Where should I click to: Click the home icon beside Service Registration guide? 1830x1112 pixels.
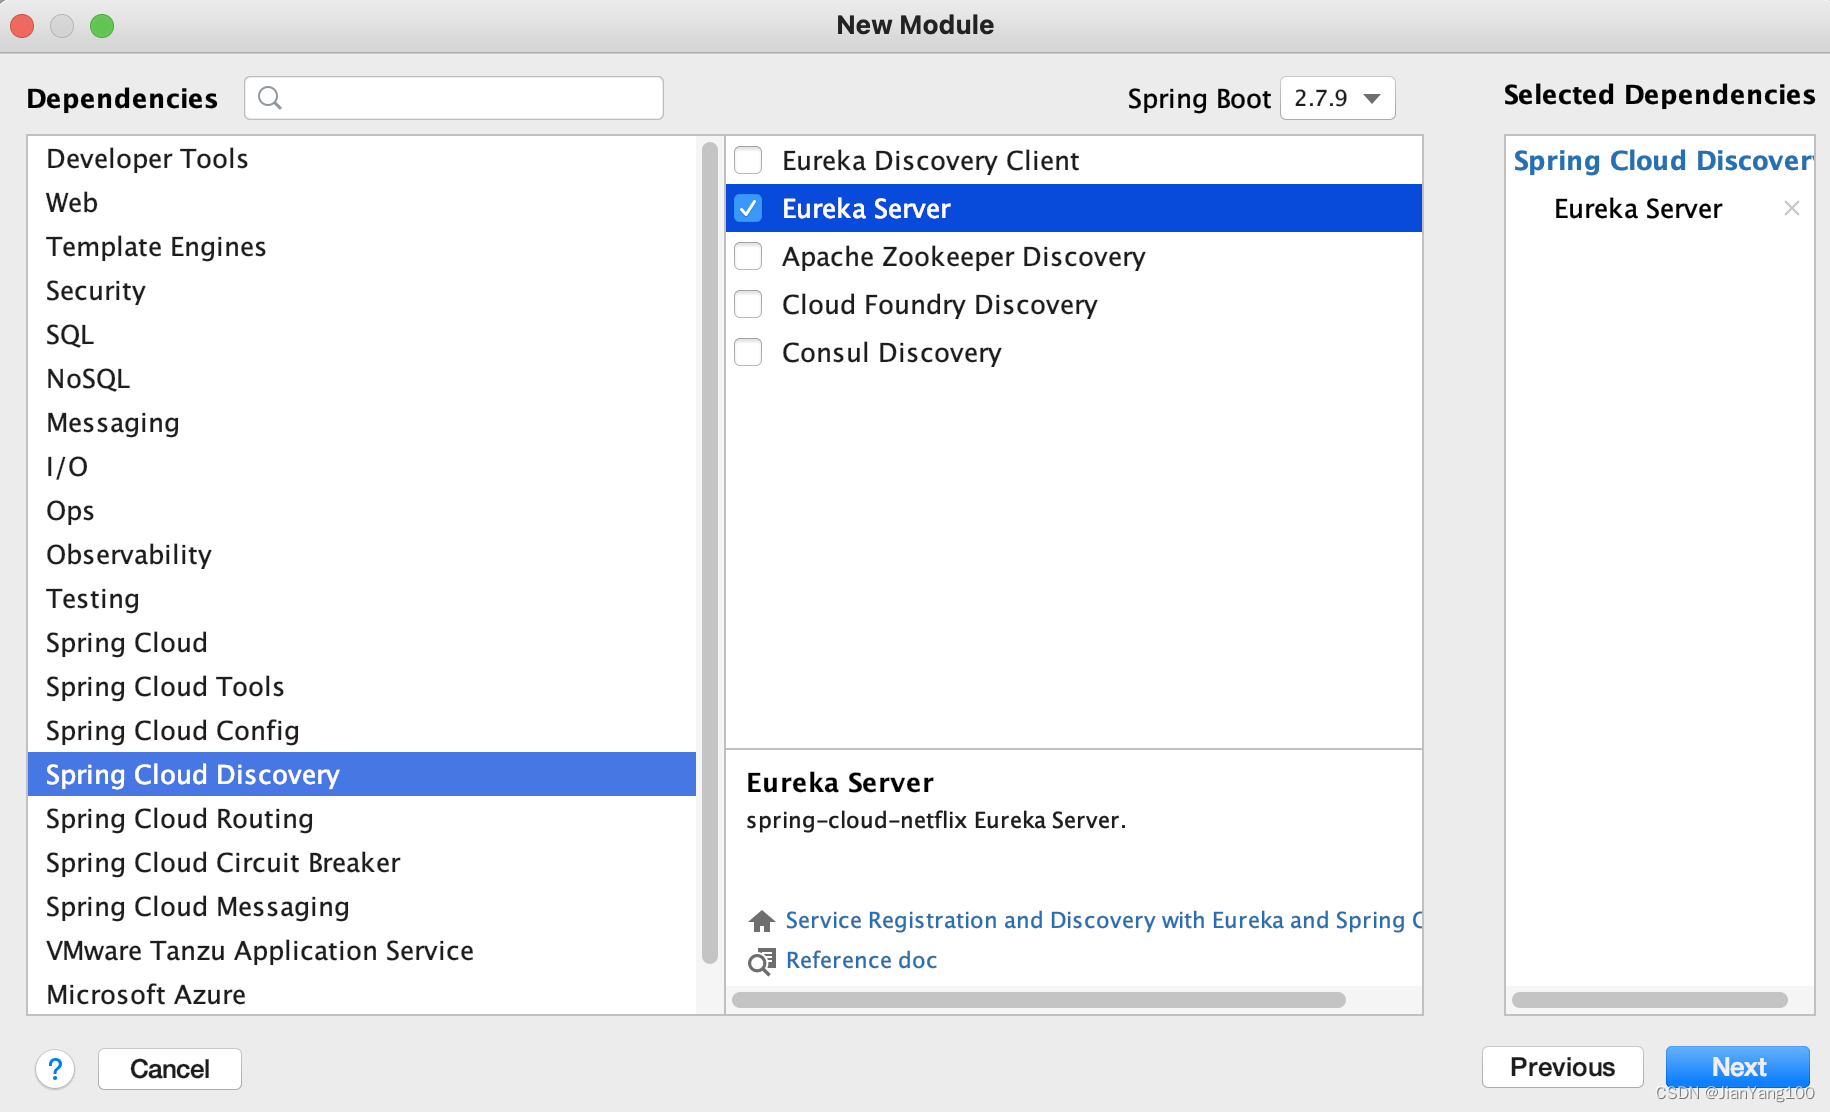762,920
